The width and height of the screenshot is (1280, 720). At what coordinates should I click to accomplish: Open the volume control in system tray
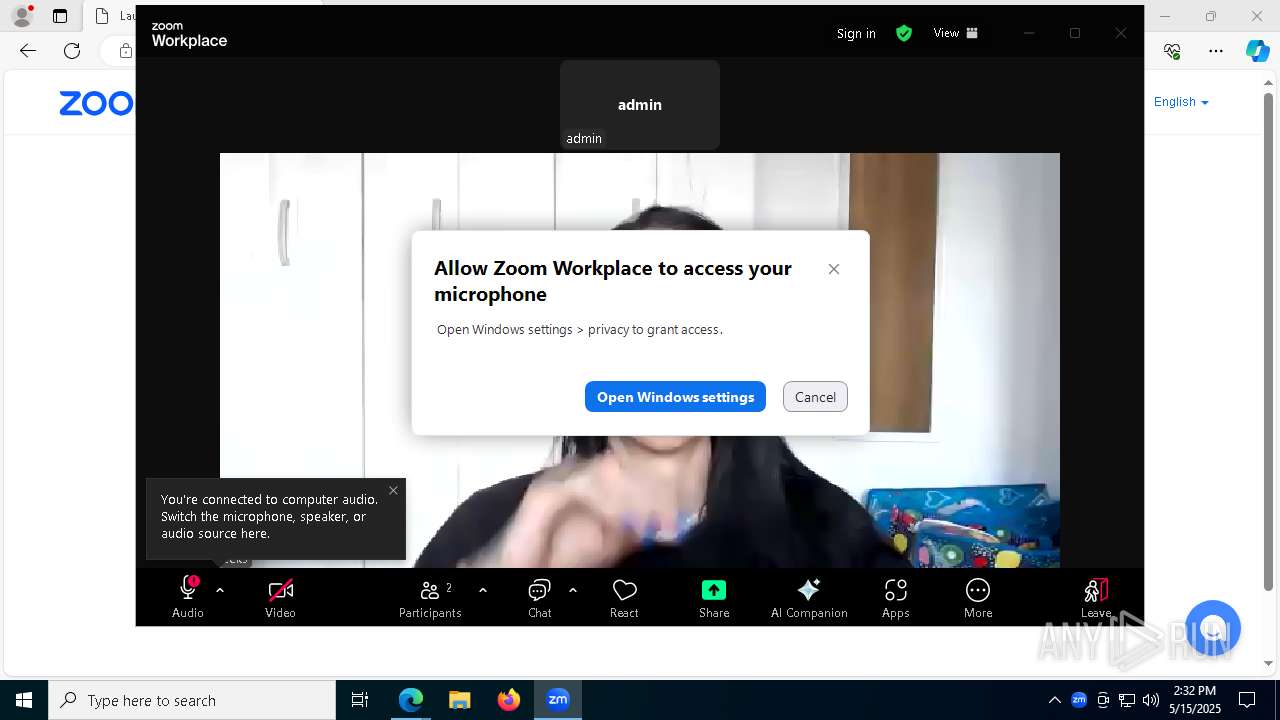pyautogui.click(x=1151, y=700)
